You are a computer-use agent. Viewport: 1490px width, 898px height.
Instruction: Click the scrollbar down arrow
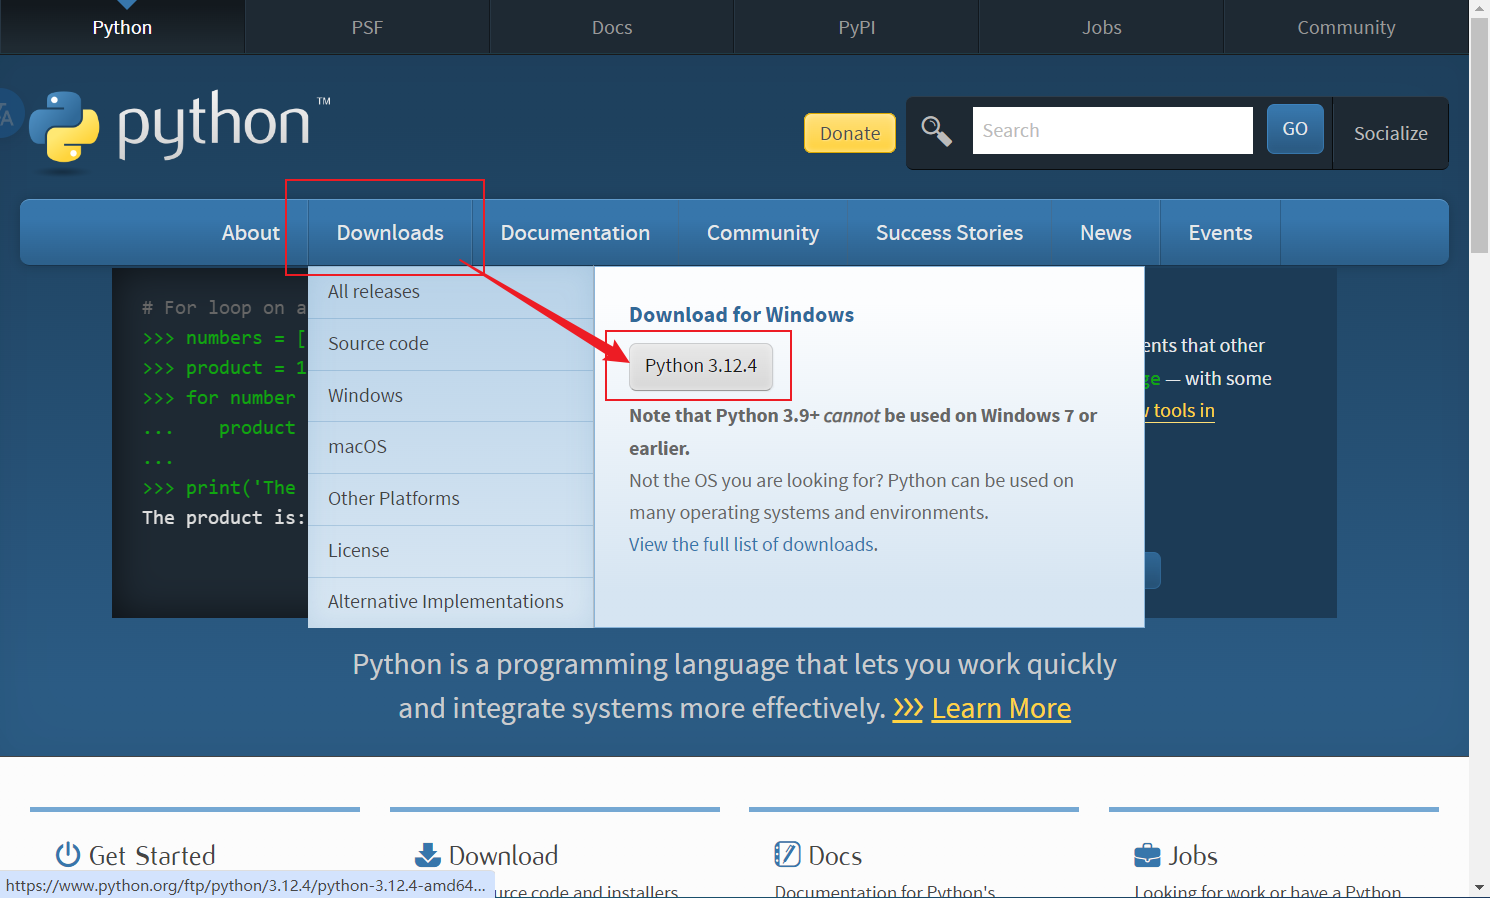coord(1479,887)
